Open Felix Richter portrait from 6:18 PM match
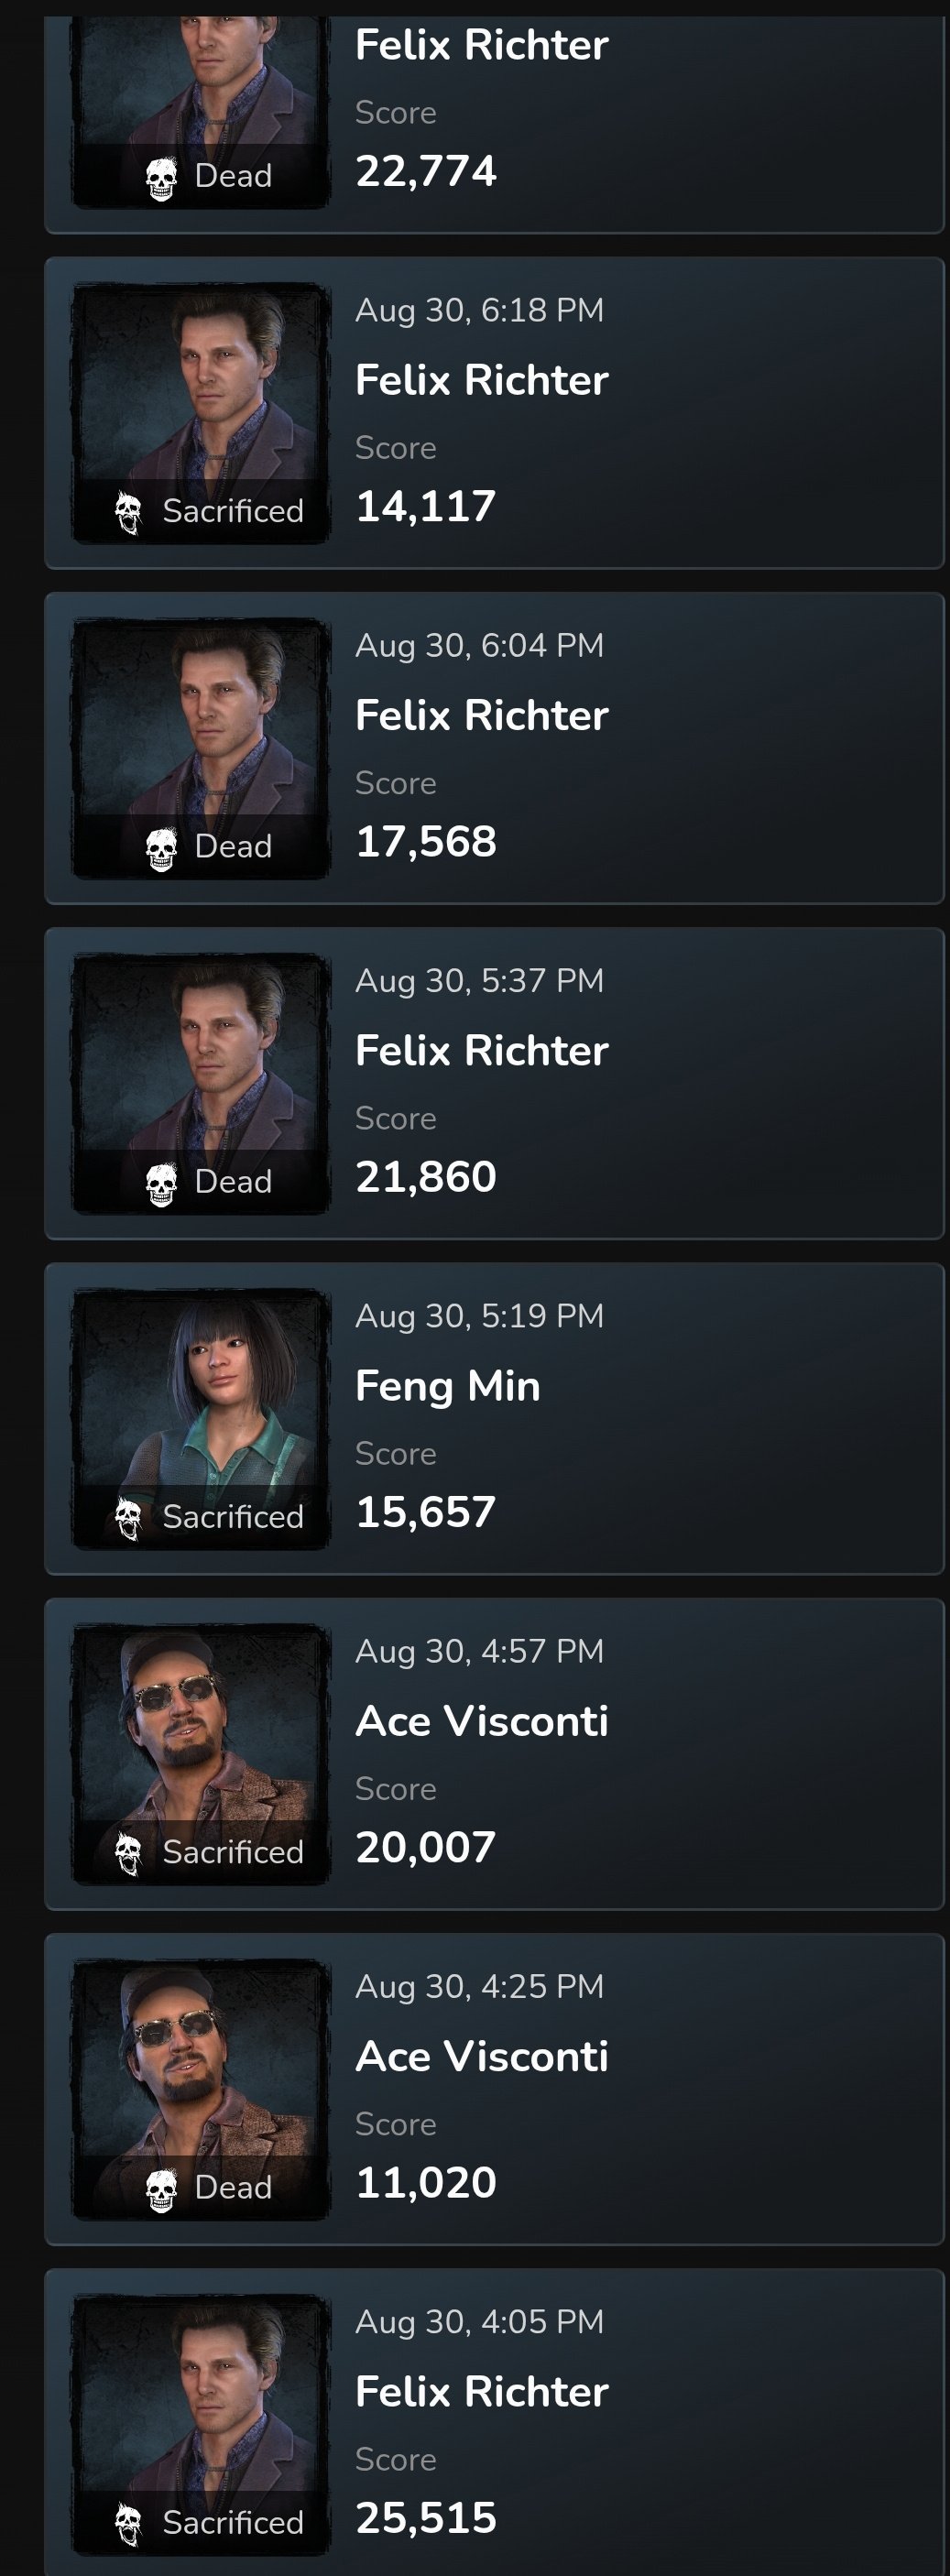Image resolution: width=950 pixels, height=2576 pixels. click(201, 414)
